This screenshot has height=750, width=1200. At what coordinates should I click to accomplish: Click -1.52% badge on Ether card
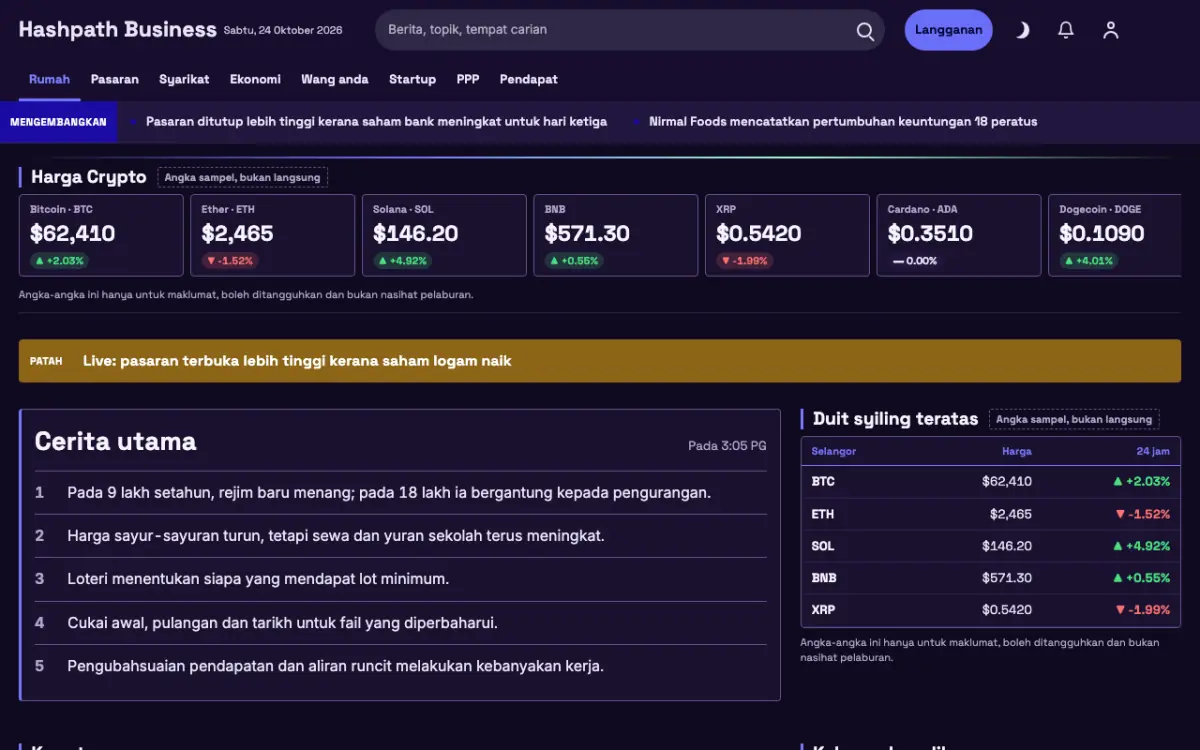click(x=229, y=260)
